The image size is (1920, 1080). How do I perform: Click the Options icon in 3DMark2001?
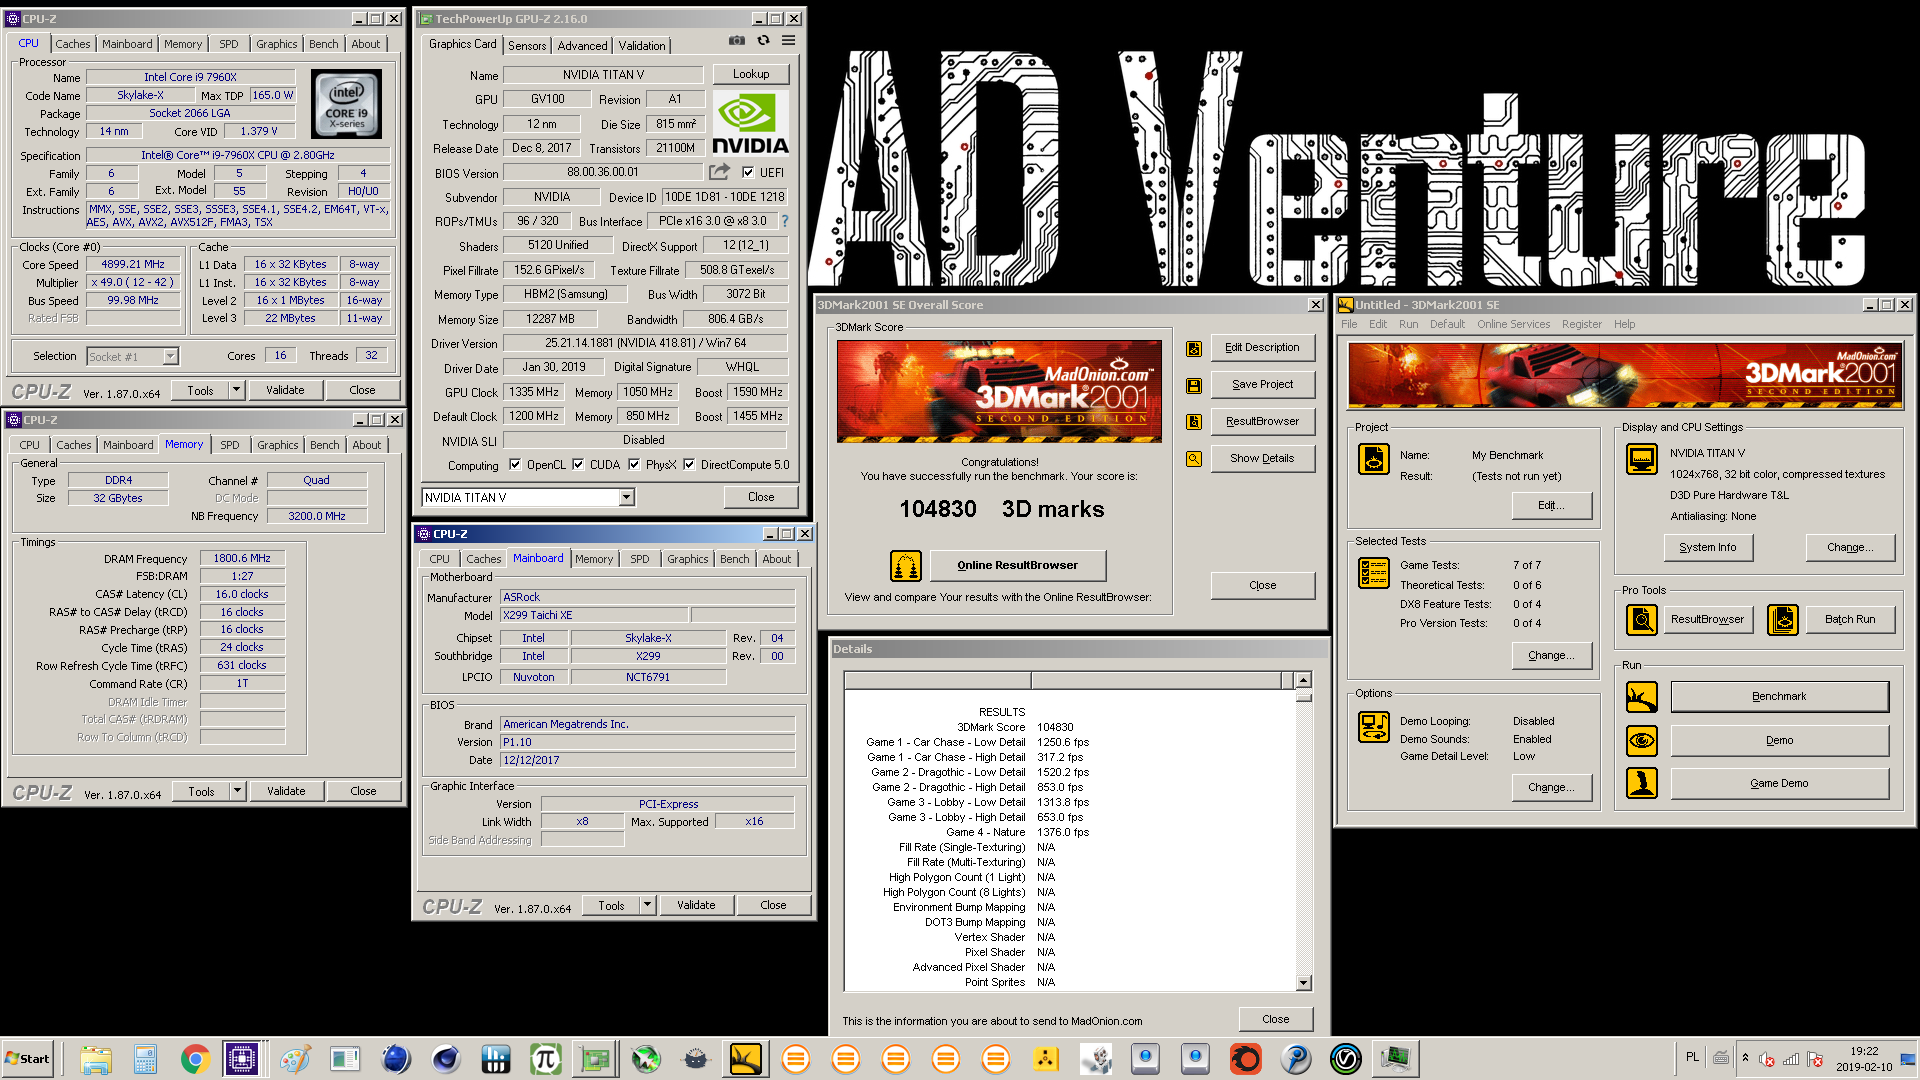click(x=1374, y=727)
